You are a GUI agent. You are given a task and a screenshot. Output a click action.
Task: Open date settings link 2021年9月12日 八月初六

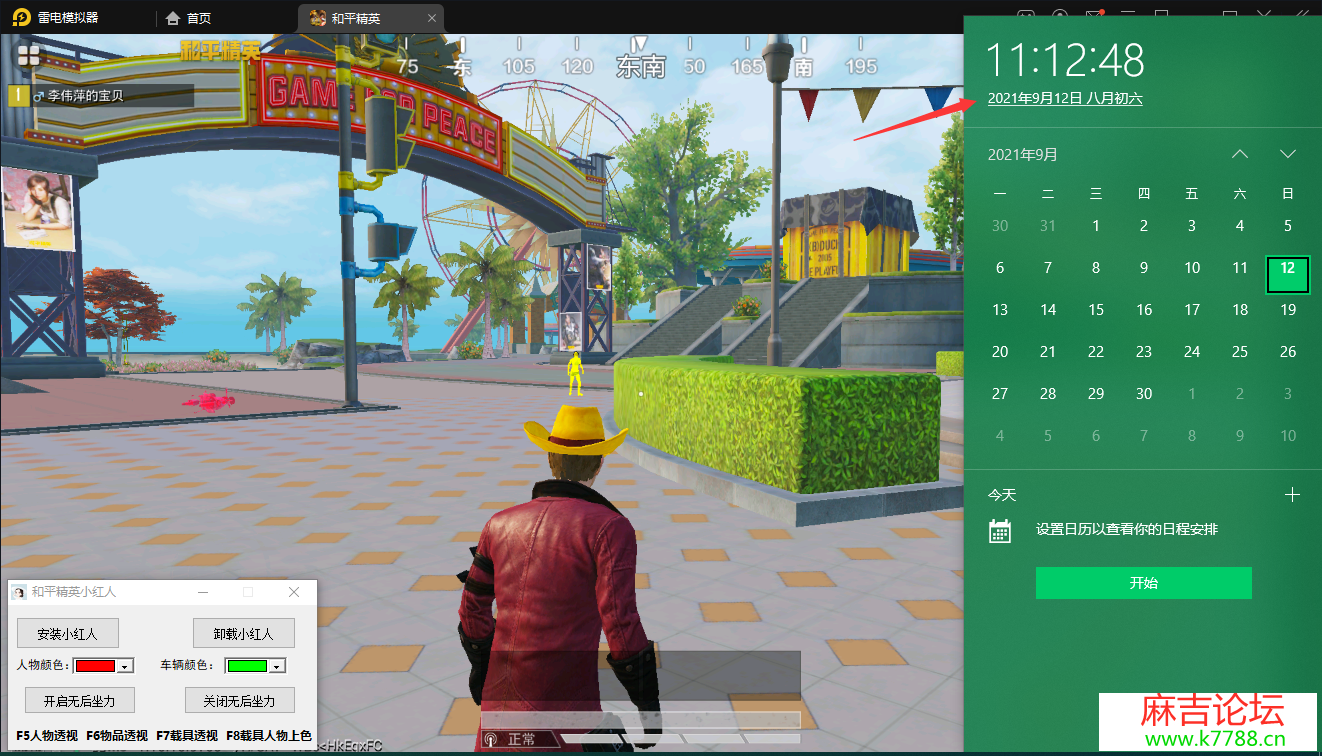tap(1065, 98)
